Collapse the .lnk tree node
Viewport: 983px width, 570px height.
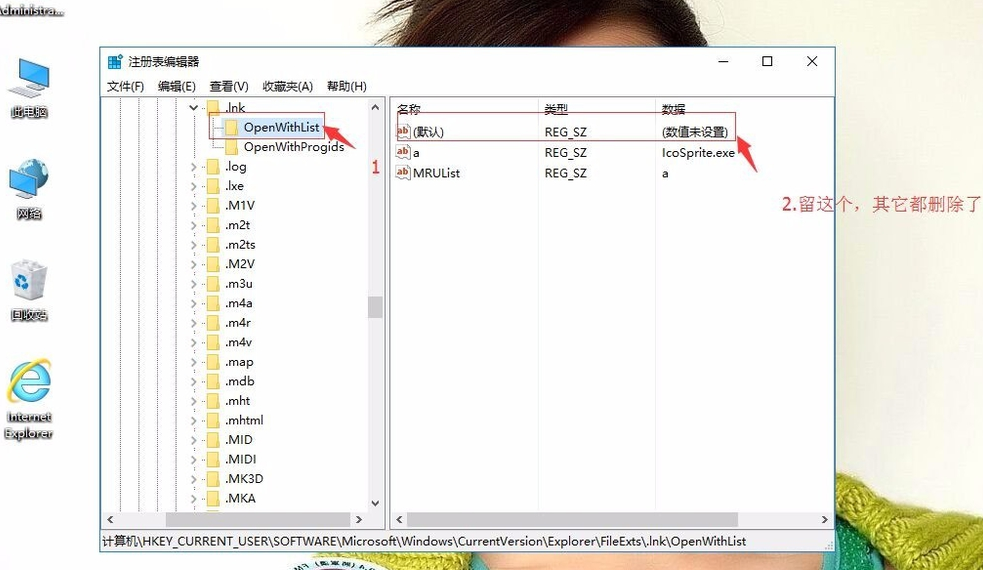(194, 108)
